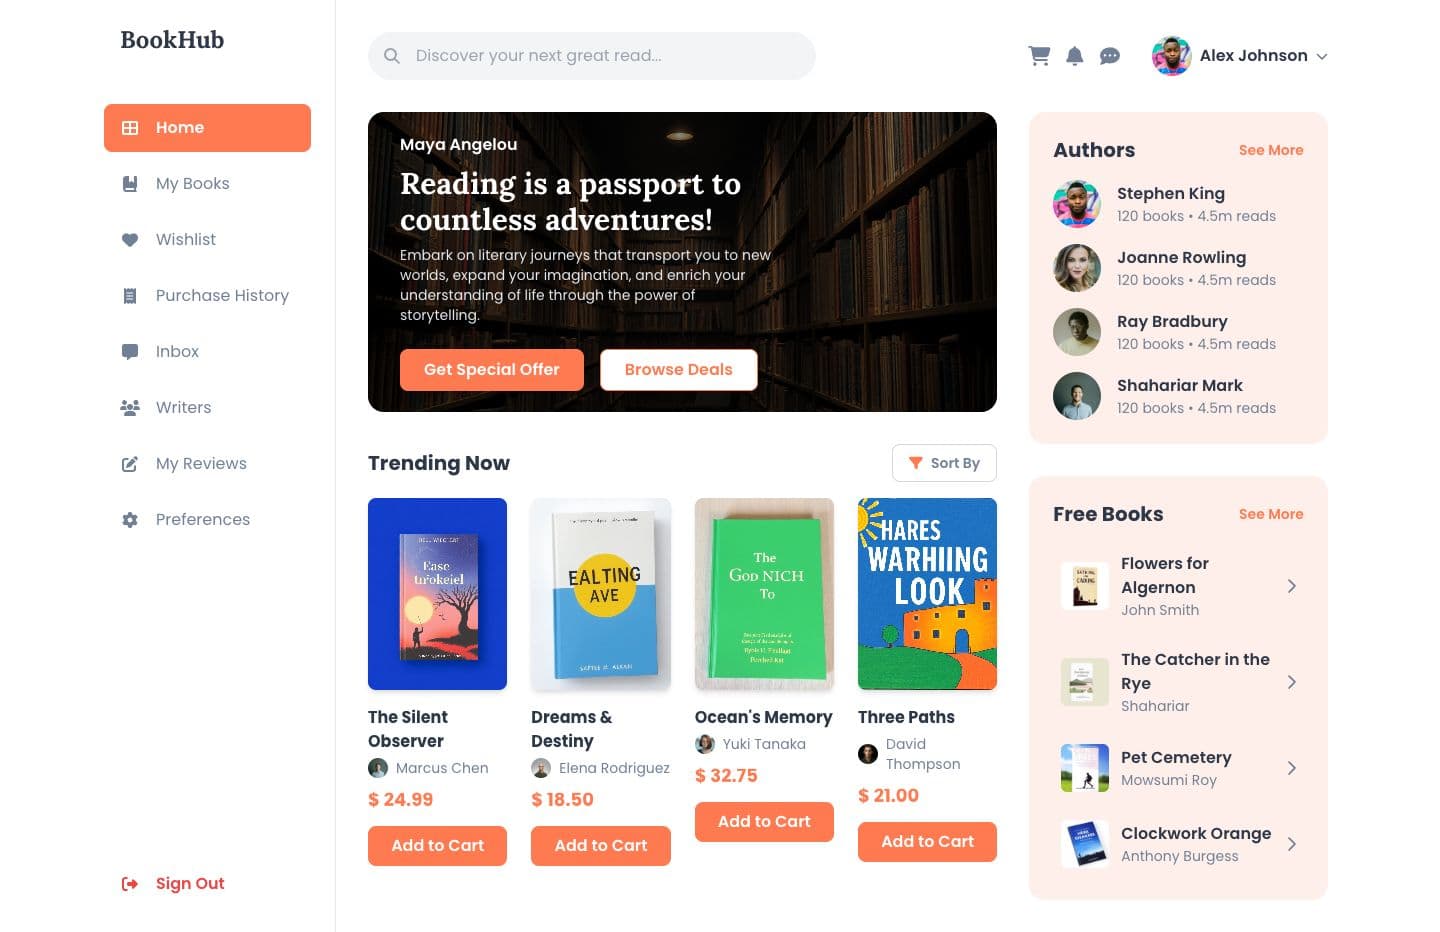Expand the Flowers for Algernon chevron

pyautogui.click(x=1292, y=586)
